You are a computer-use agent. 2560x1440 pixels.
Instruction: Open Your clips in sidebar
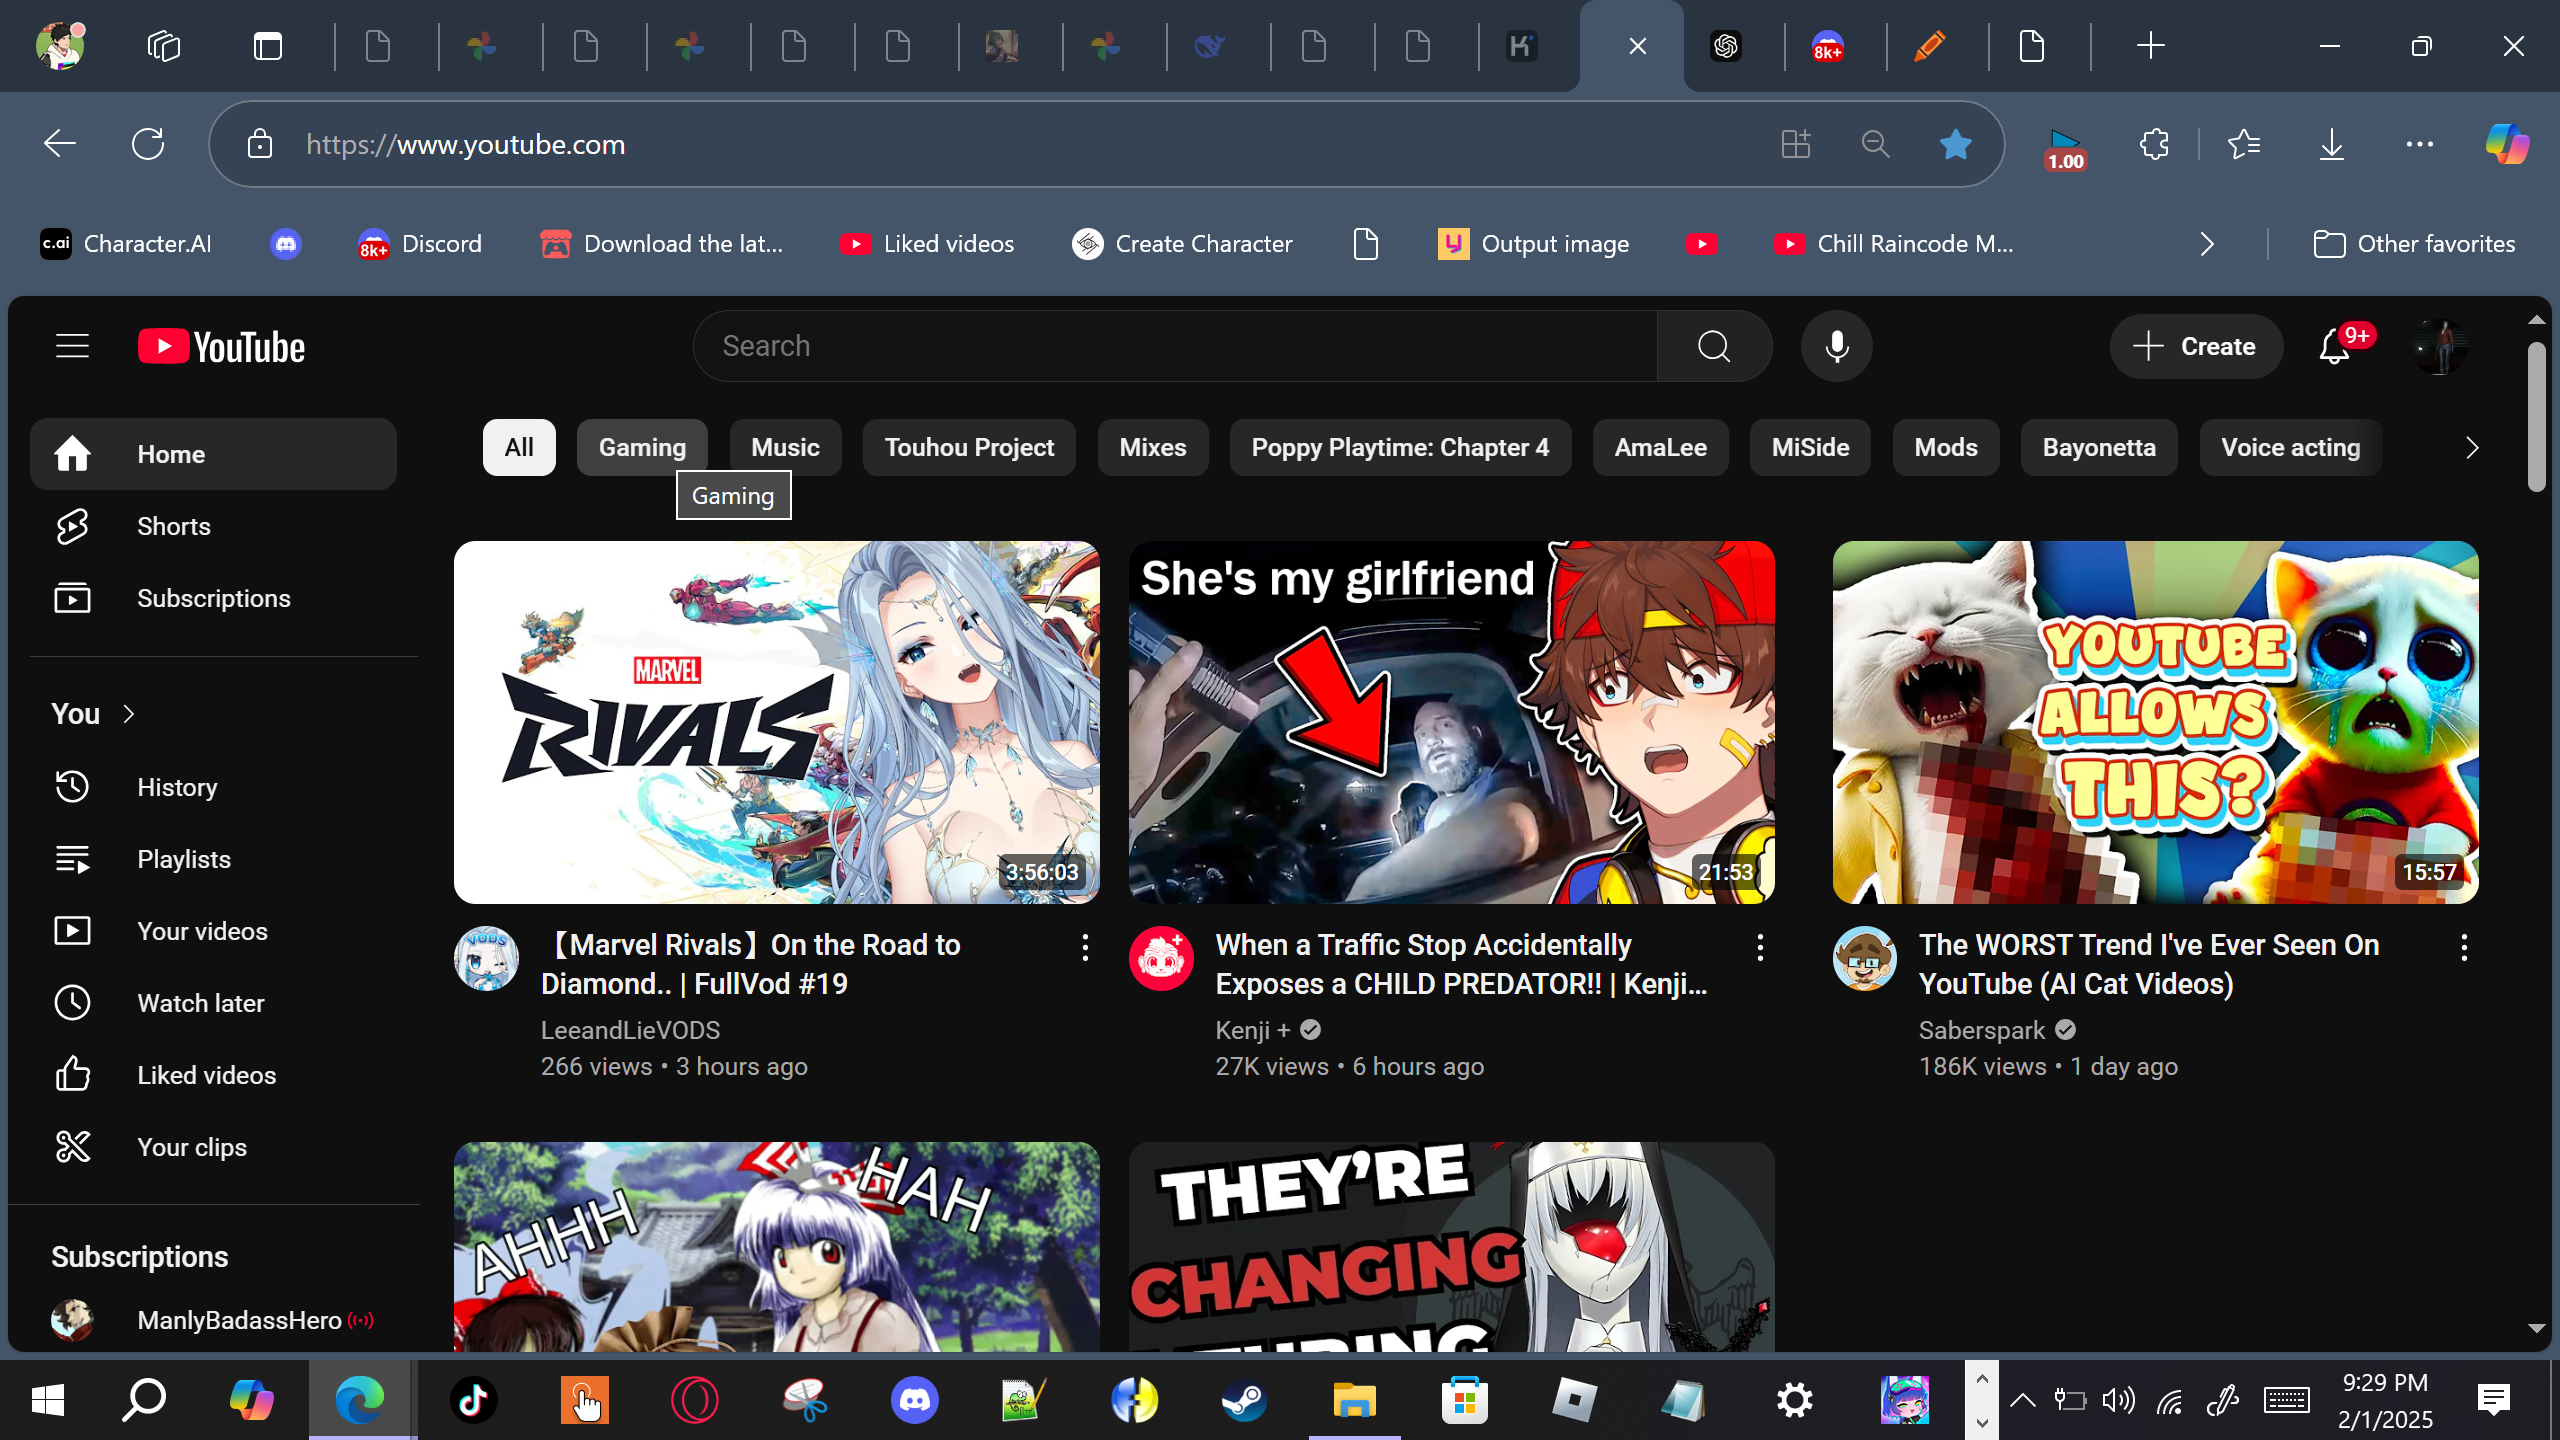[191, 1147]
